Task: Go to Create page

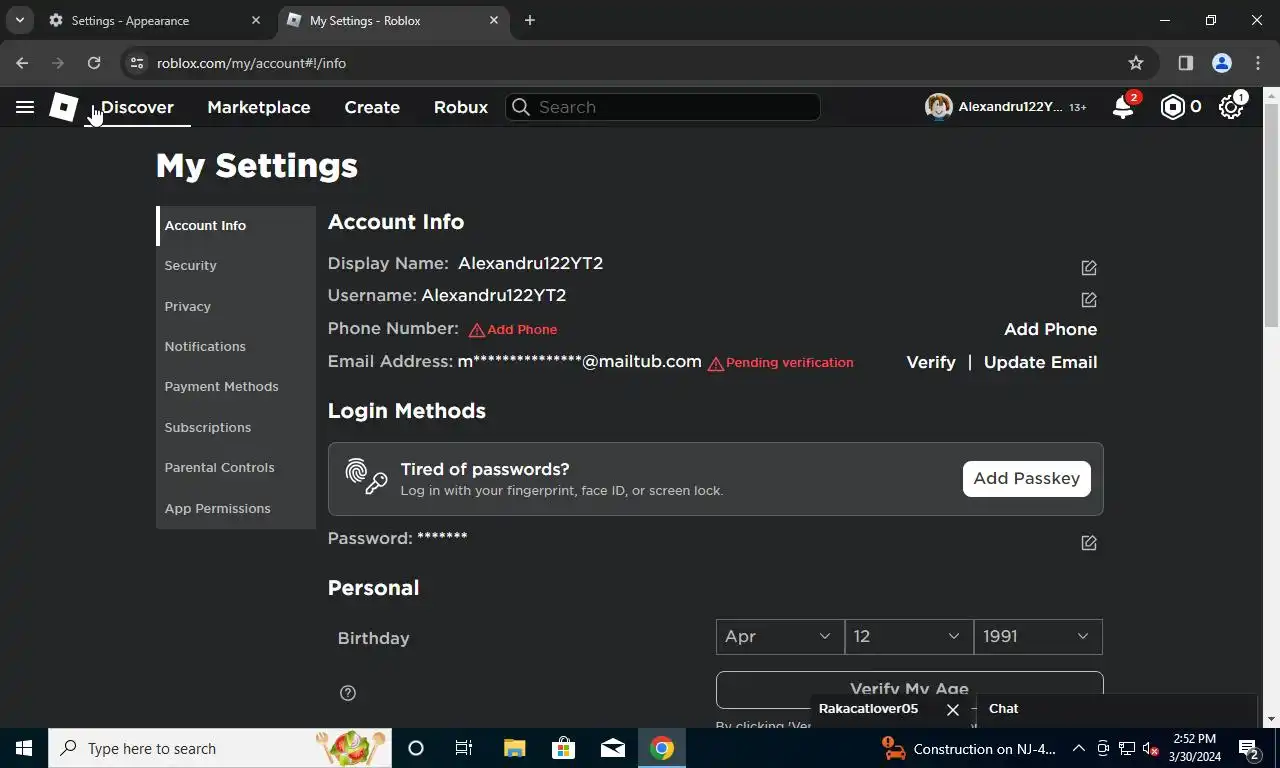Action: (x=372, y=107)
